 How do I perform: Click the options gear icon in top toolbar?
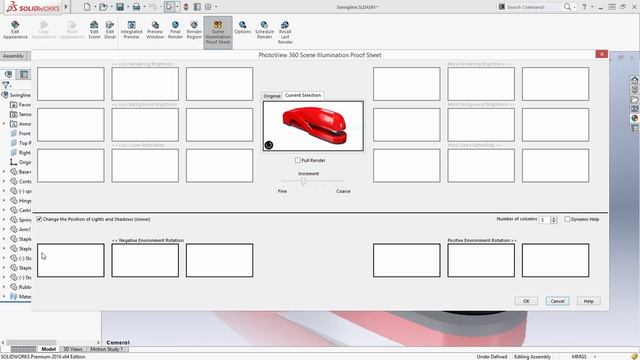click(208, 7)
